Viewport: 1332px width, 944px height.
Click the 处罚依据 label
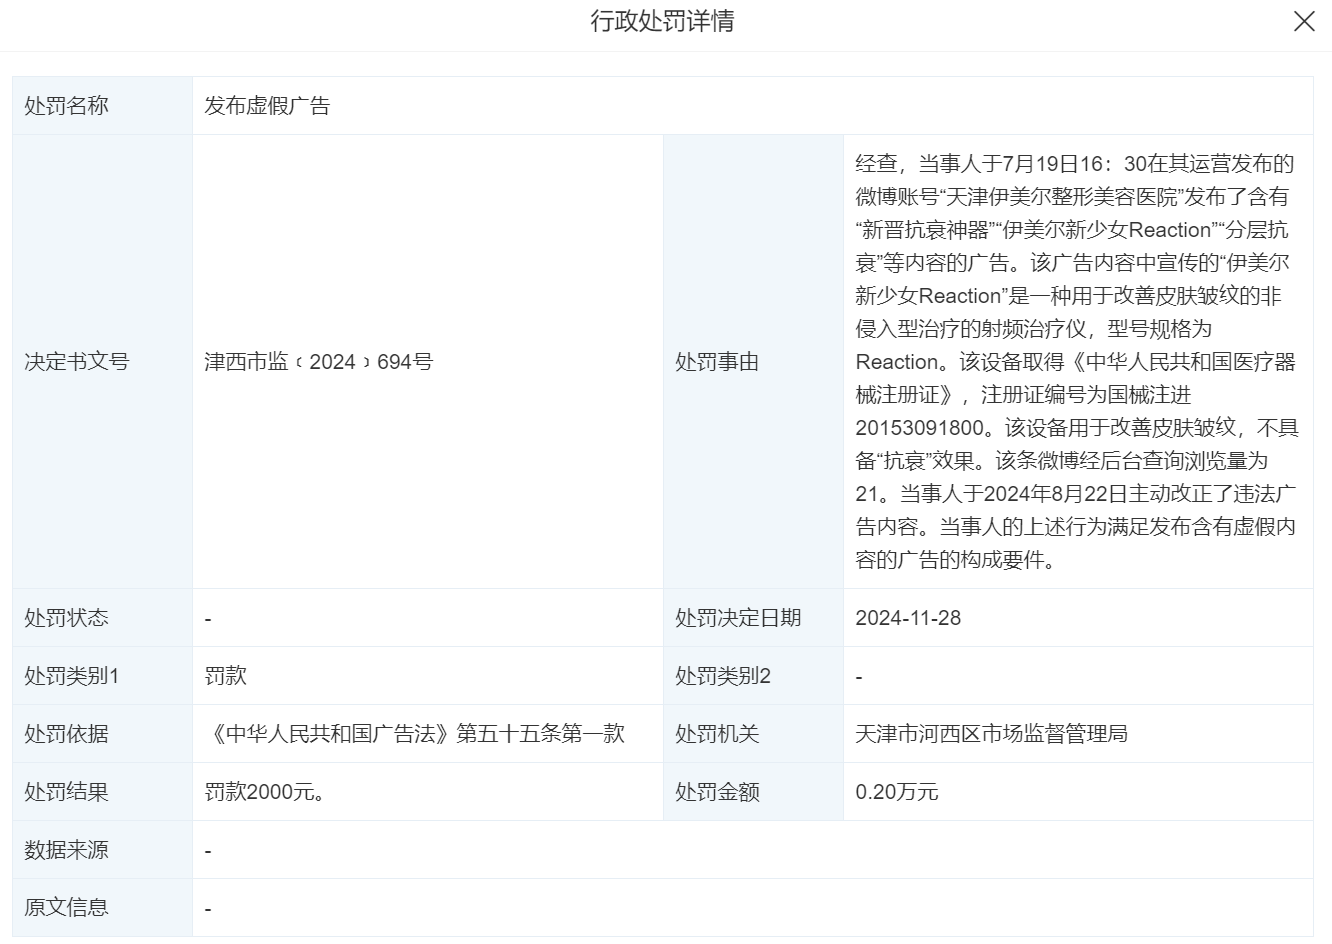tap(66, 734)
